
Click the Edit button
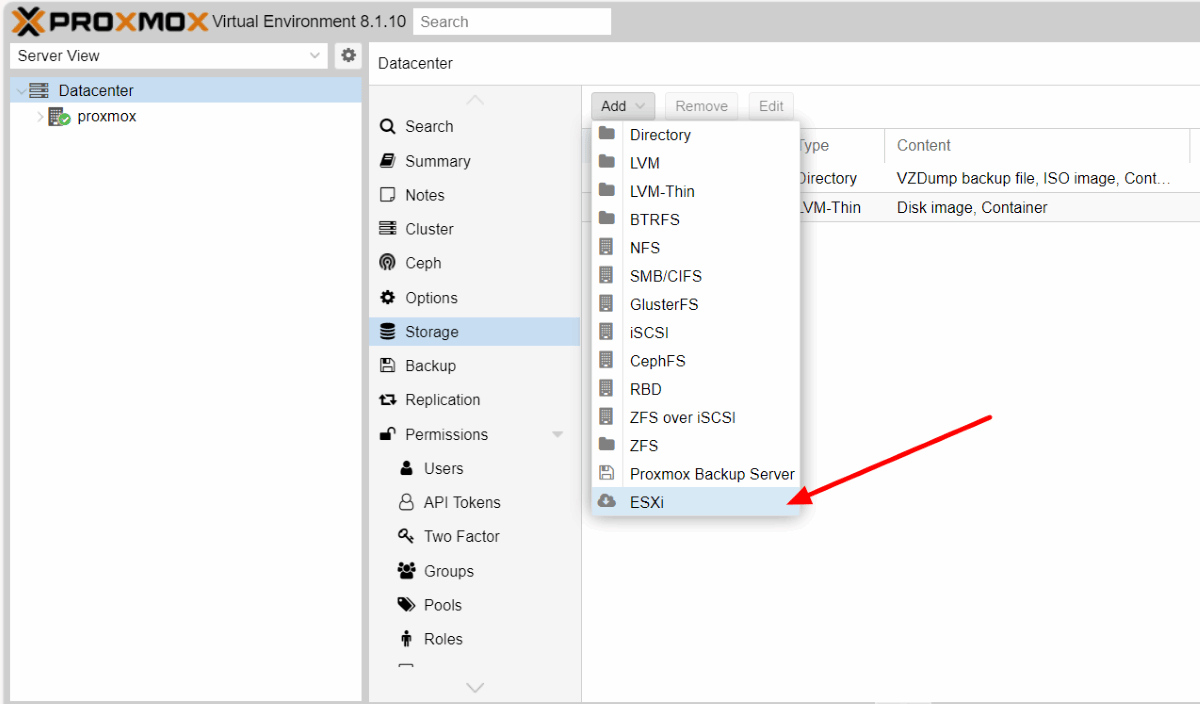(x=770, y=105)
